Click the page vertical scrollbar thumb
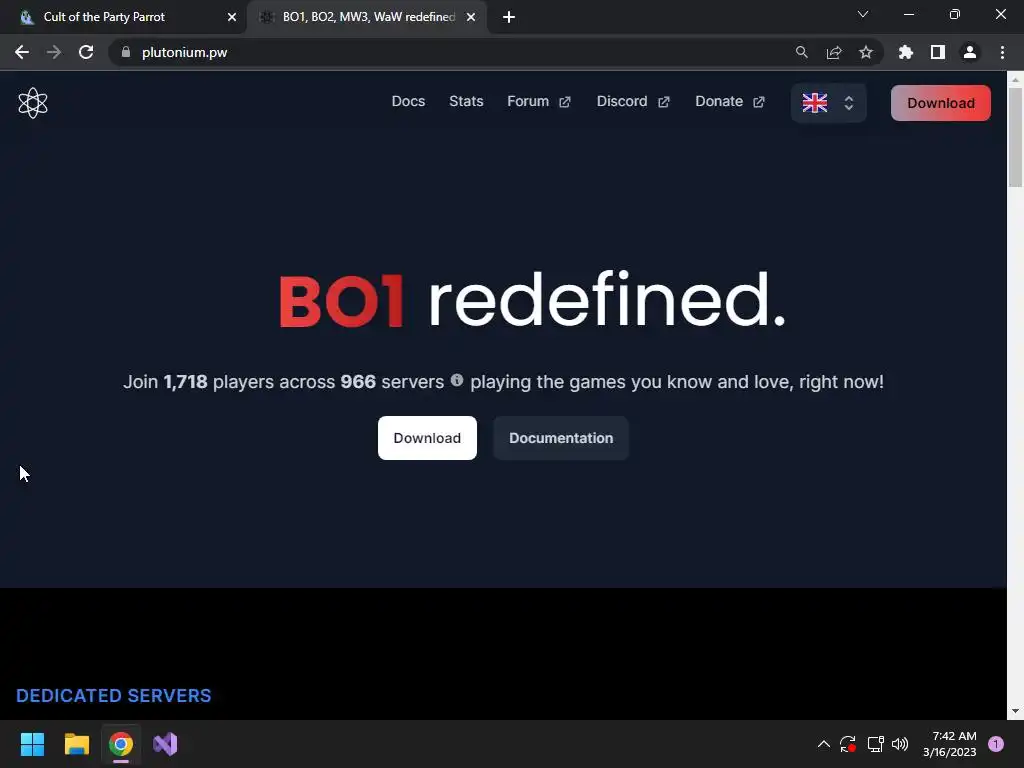 click(x=1015, y=137)
